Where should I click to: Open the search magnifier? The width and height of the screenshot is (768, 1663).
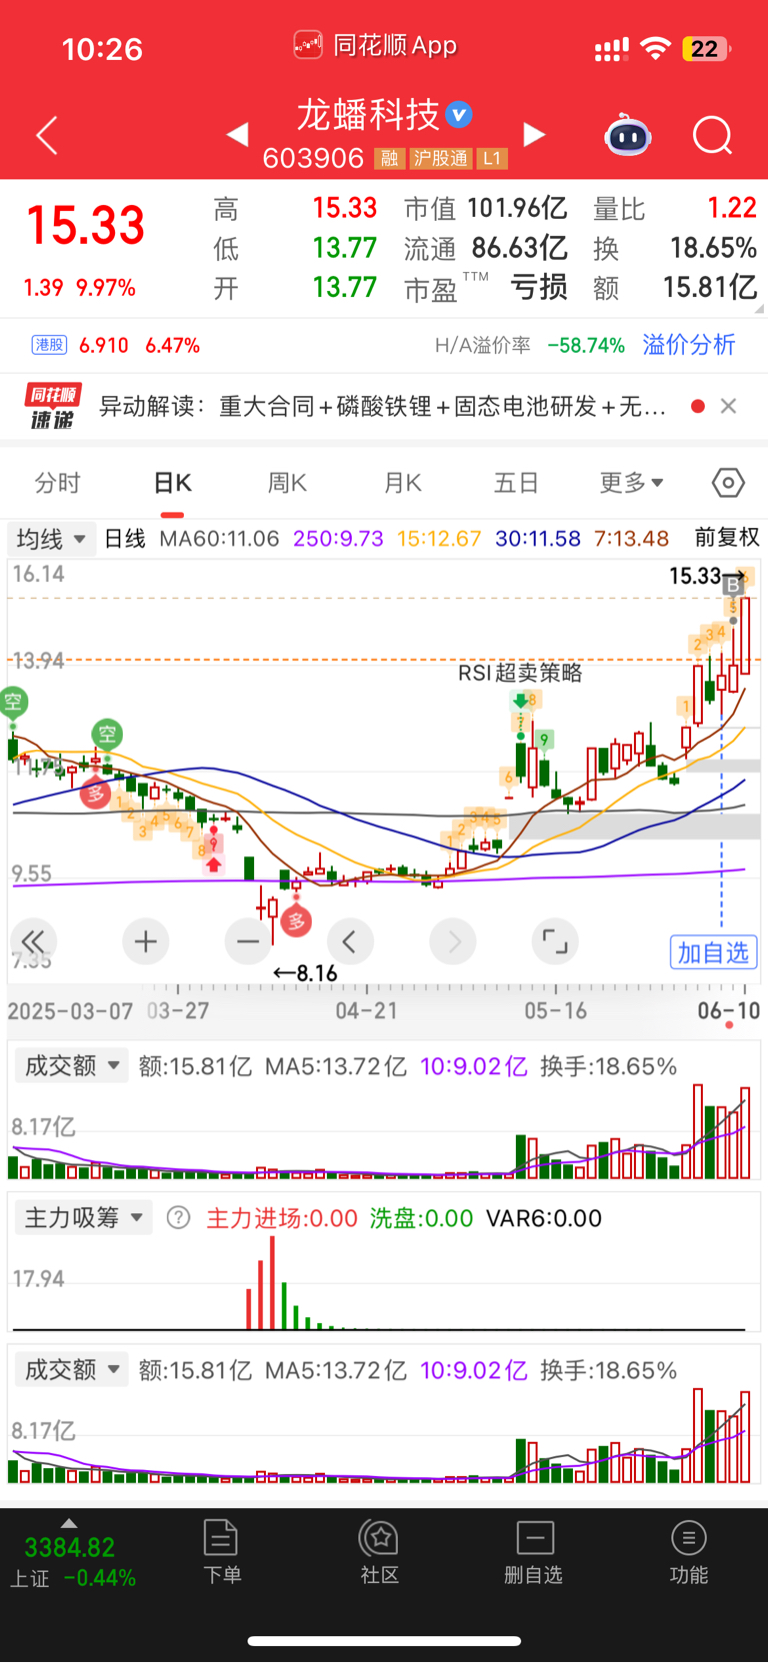713,135
